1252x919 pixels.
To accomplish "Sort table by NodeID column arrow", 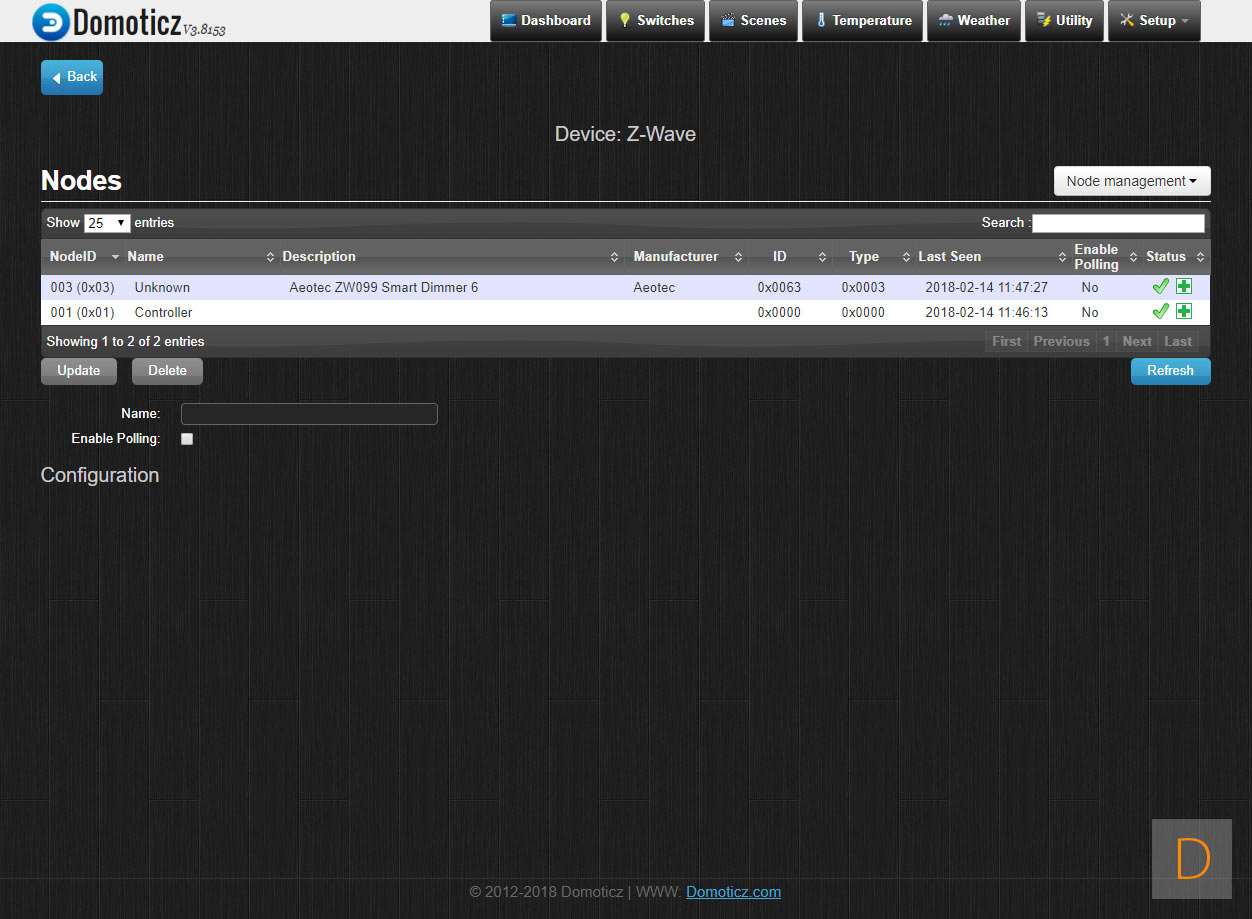I will coord(115,257).
